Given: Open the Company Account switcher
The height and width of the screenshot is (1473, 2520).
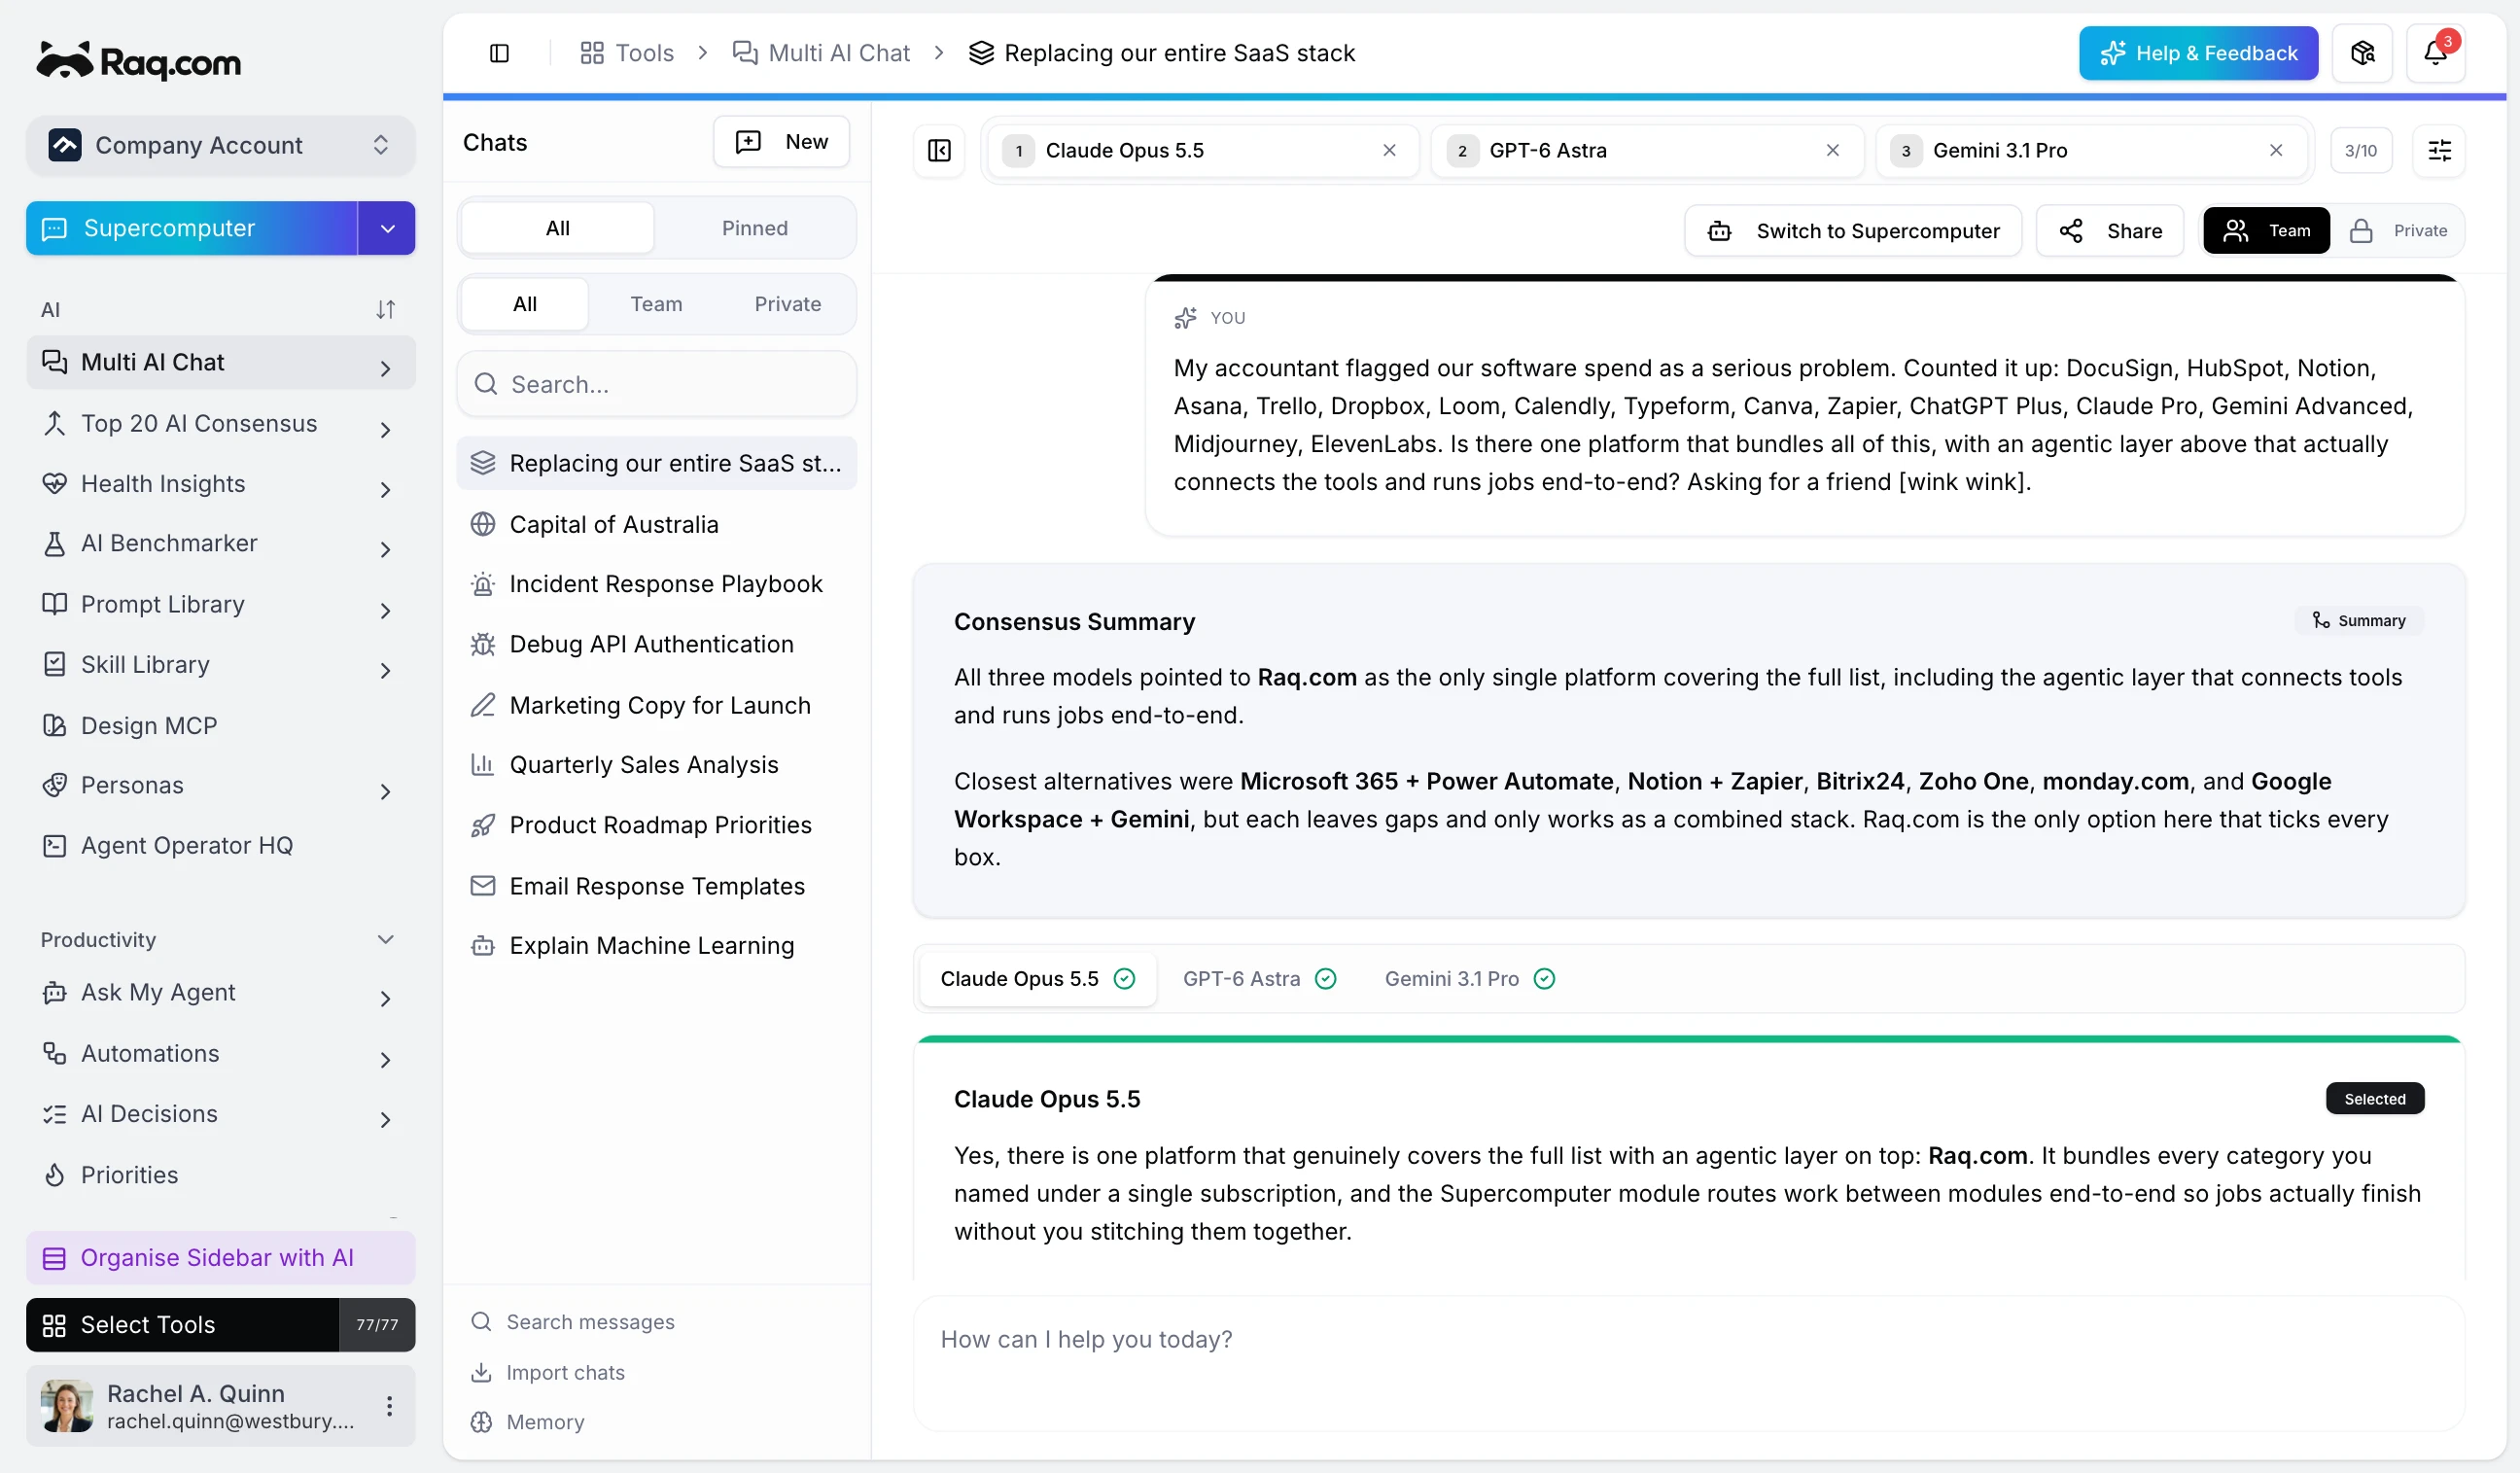Looking at the screenshot, I should point(220,145).
